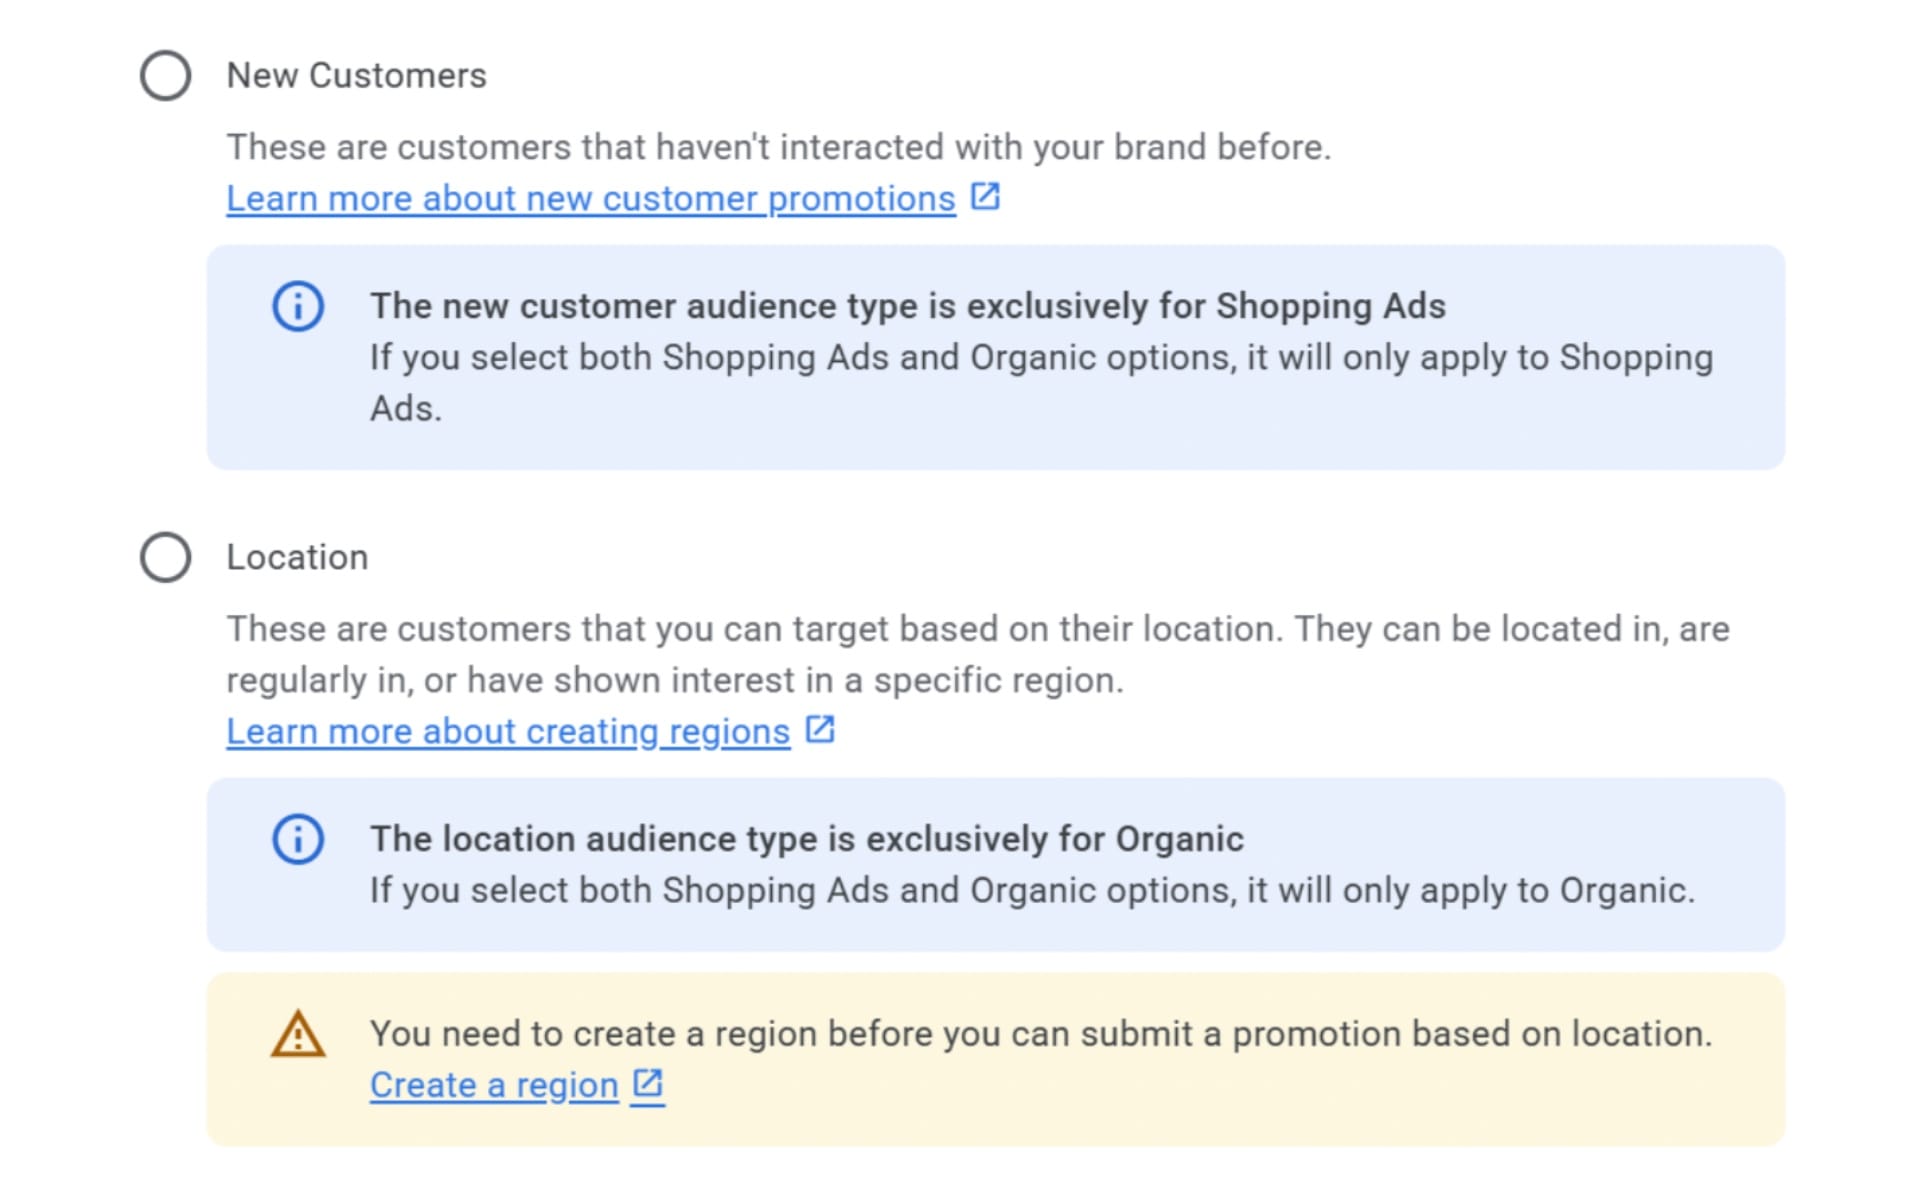Click the warning triangle icon in the yellow banner
Image resolution: width=1920 pixels, height=1200 pixels.
pyautogui.click(x=297, y=1035)
